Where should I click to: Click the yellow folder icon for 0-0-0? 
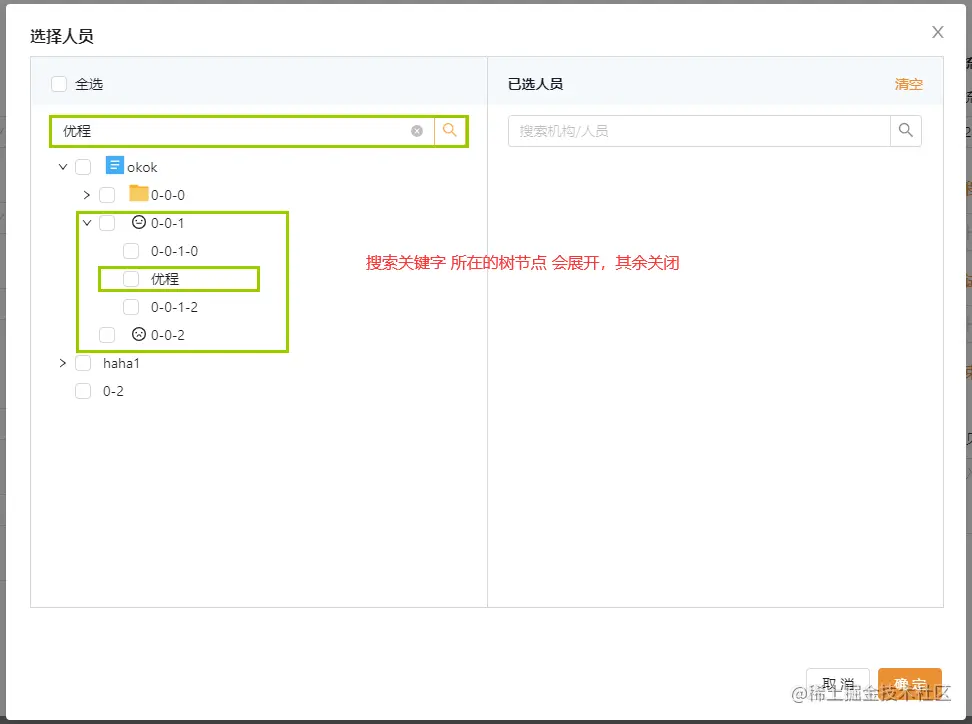point(138,193)
